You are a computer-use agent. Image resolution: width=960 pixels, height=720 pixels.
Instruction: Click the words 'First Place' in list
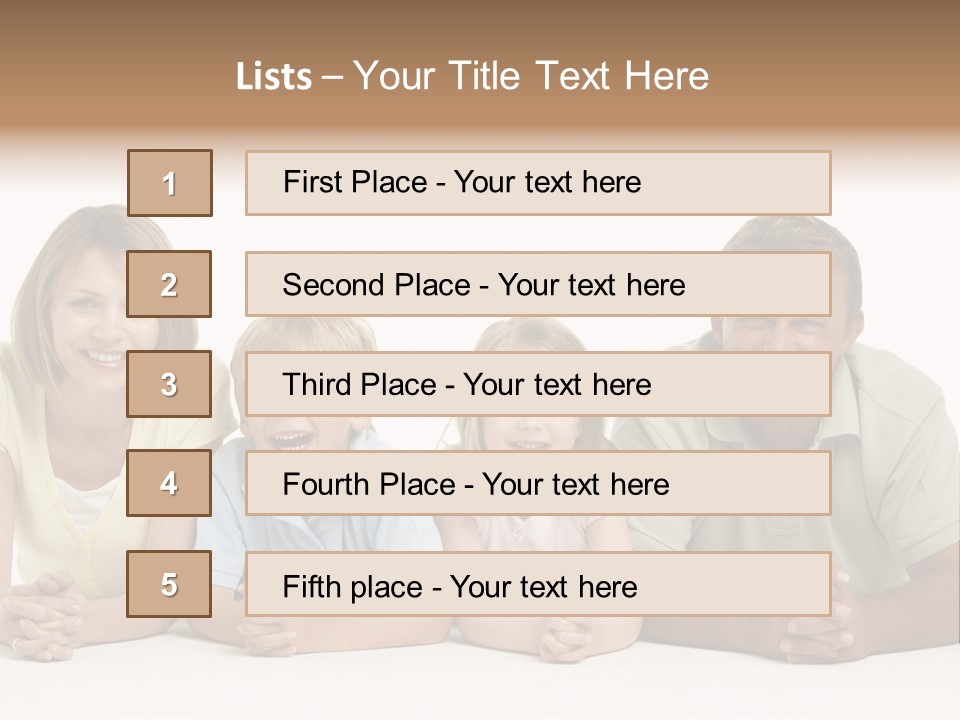click(x=355, y=182)
